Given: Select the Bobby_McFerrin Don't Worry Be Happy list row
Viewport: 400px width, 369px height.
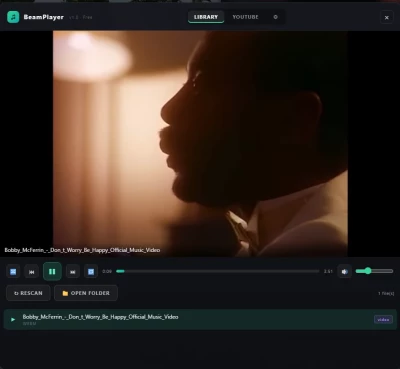Looking at the screenshot, I should pos(200,319).
